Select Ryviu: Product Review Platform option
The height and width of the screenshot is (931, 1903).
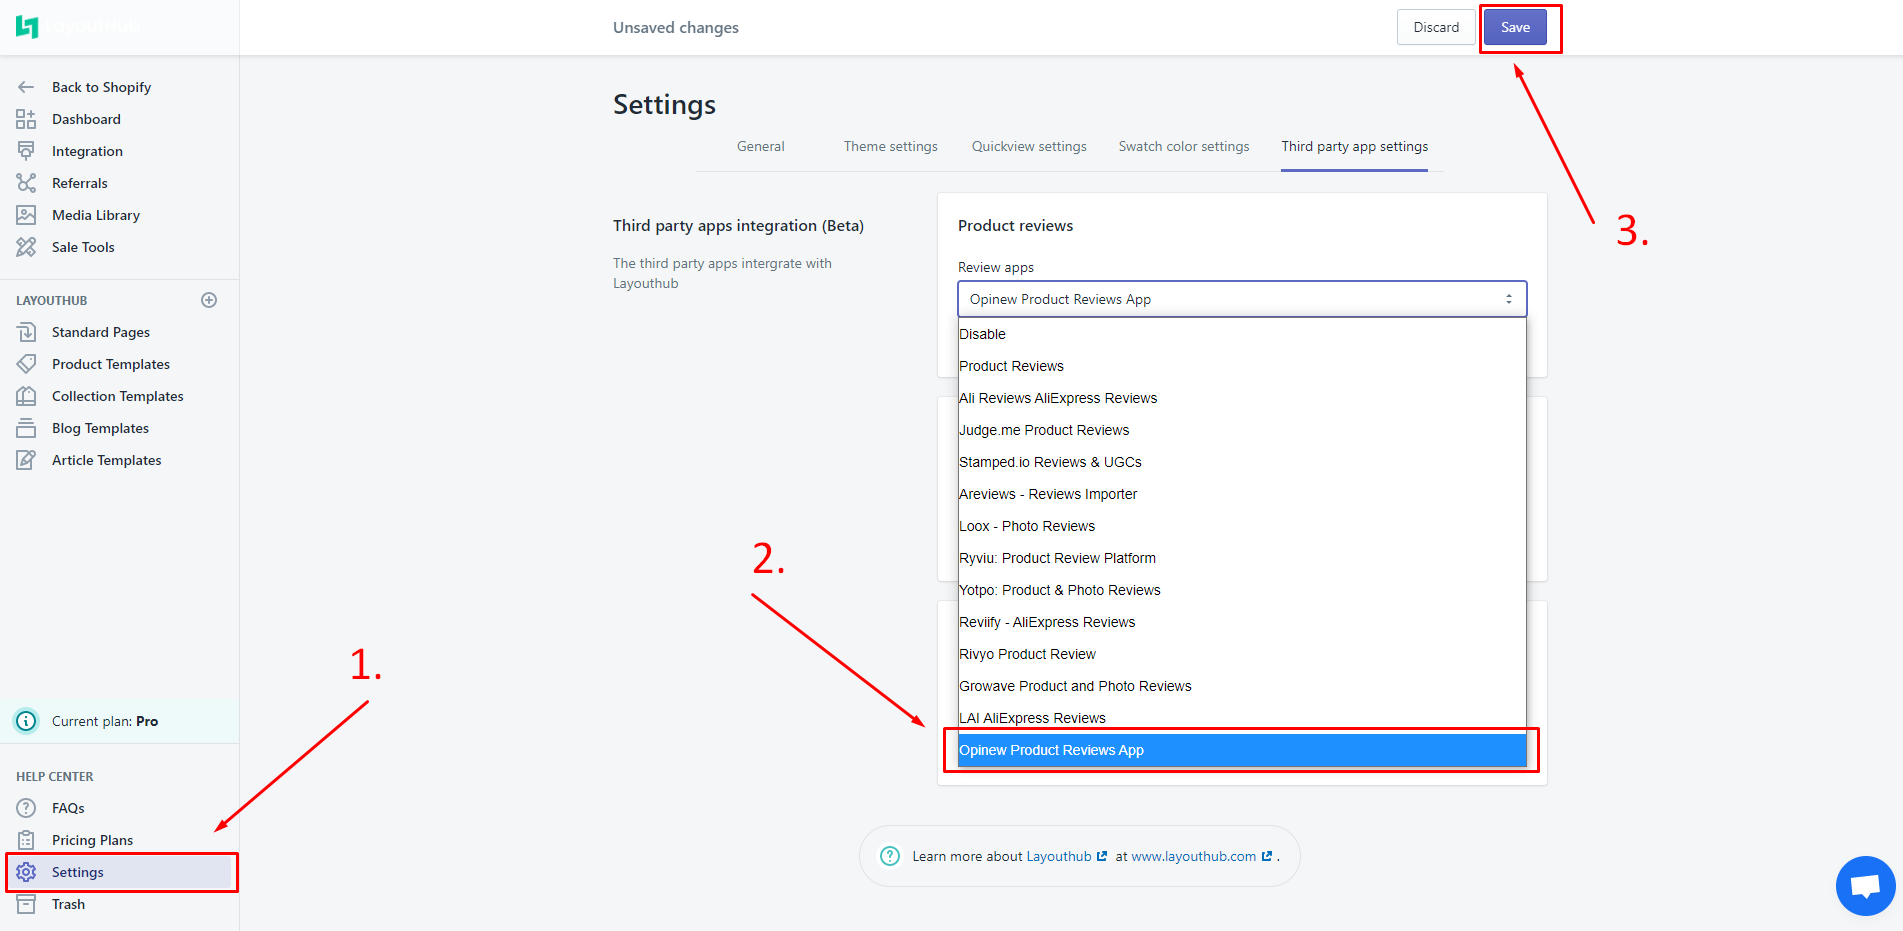(1242, 558)
